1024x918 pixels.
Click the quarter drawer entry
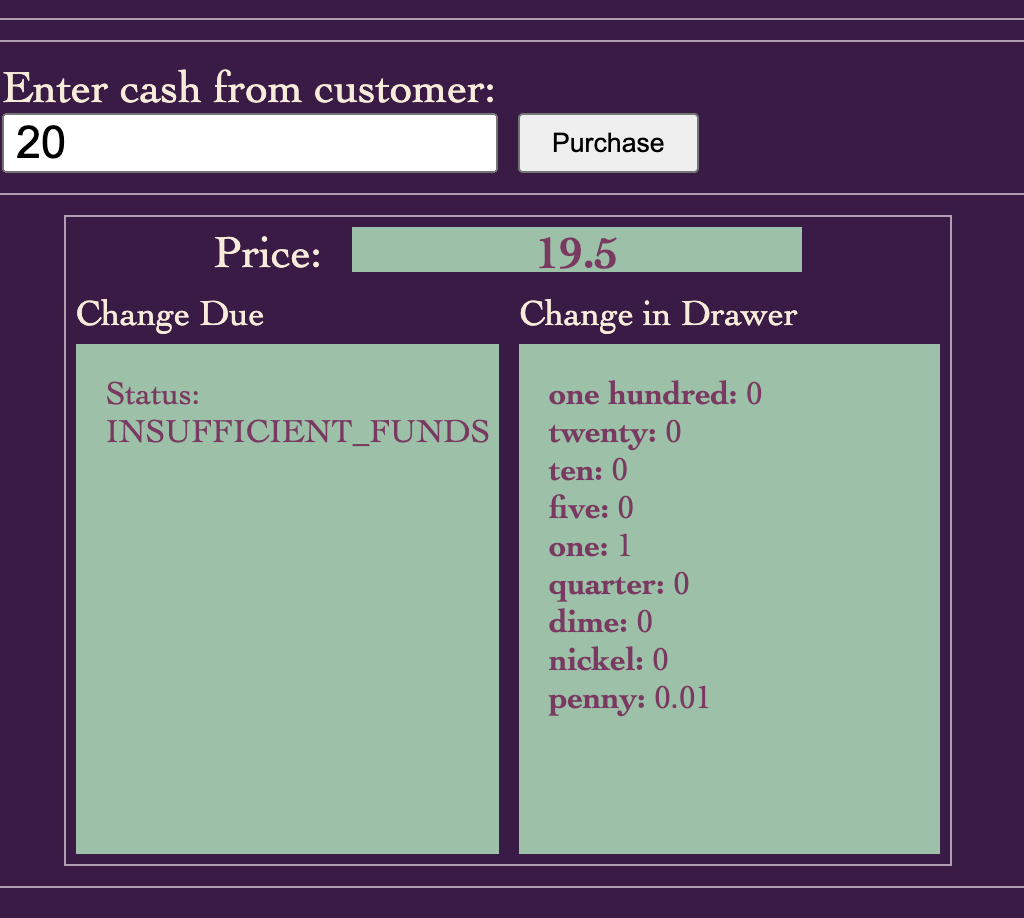[618, 584]
